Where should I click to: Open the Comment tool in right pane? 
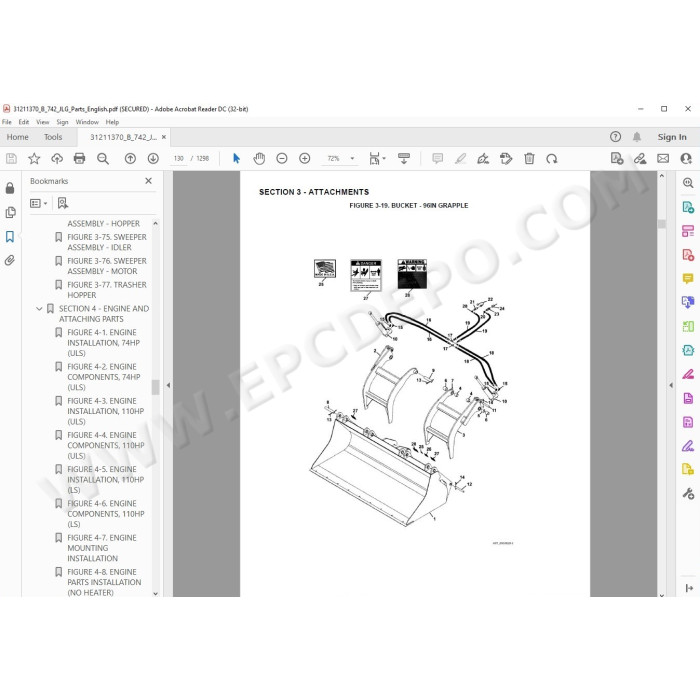(688, 279)
